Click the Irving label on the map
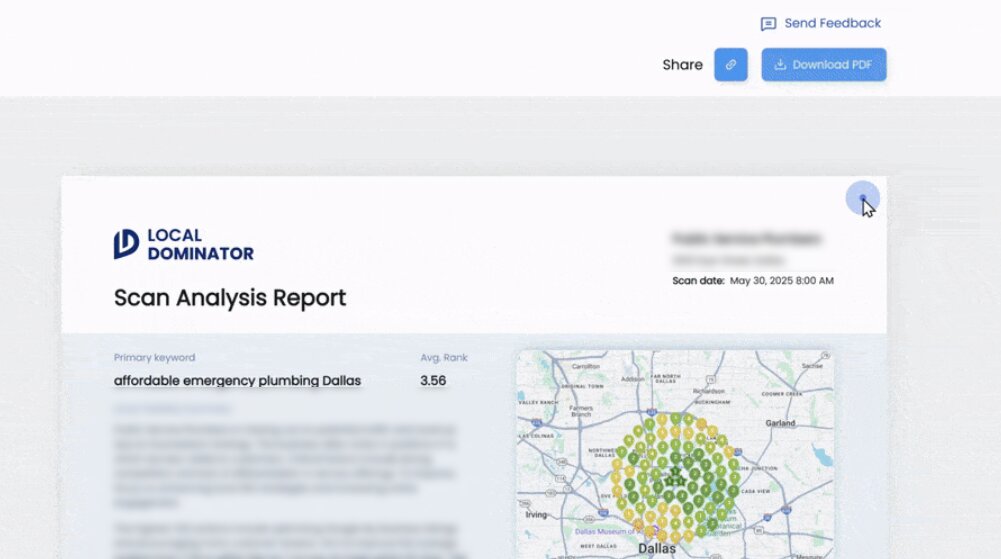1001x559 pixels. pyautogui.click(x=538, y=514)
